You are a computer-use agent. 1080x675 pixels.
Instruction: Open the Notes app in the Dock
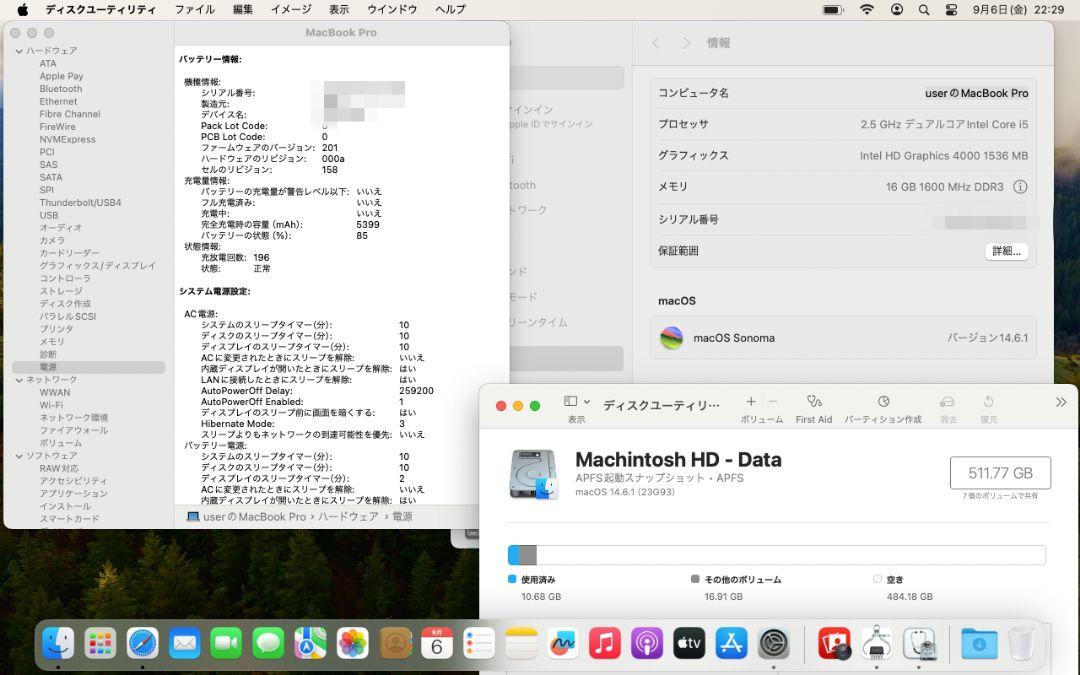coord(521,644)
